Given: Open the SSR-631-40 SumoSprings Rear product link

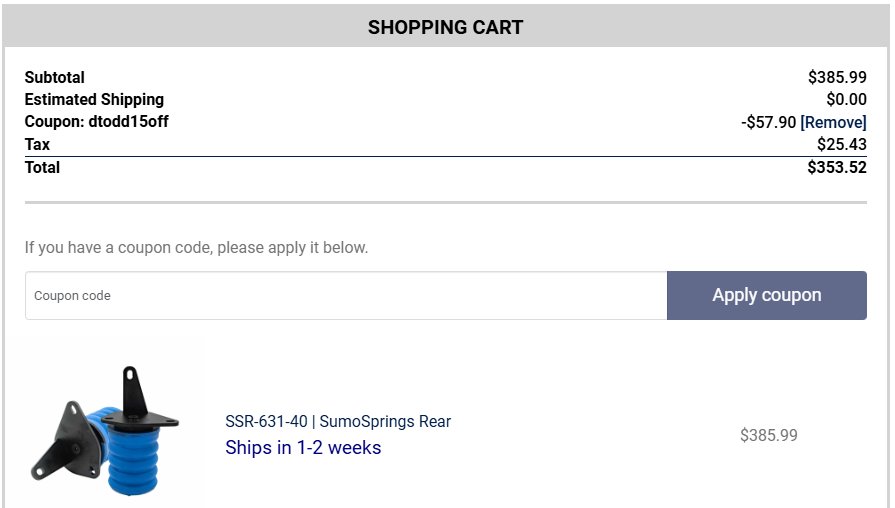Looking at the screenshot, I should [x=338, y=421].
